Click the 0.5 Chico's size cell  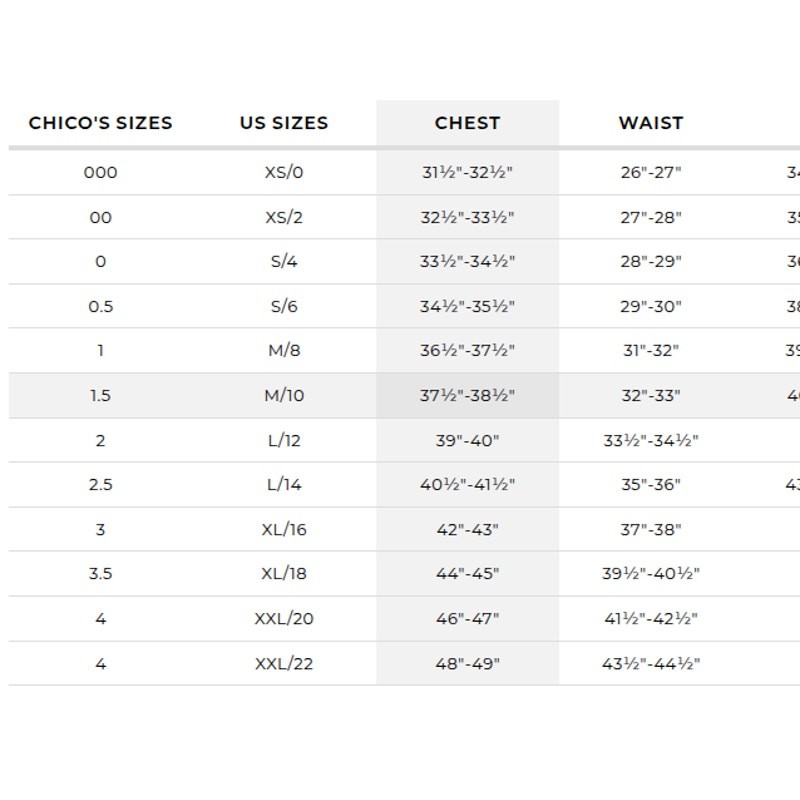[101, 307]
